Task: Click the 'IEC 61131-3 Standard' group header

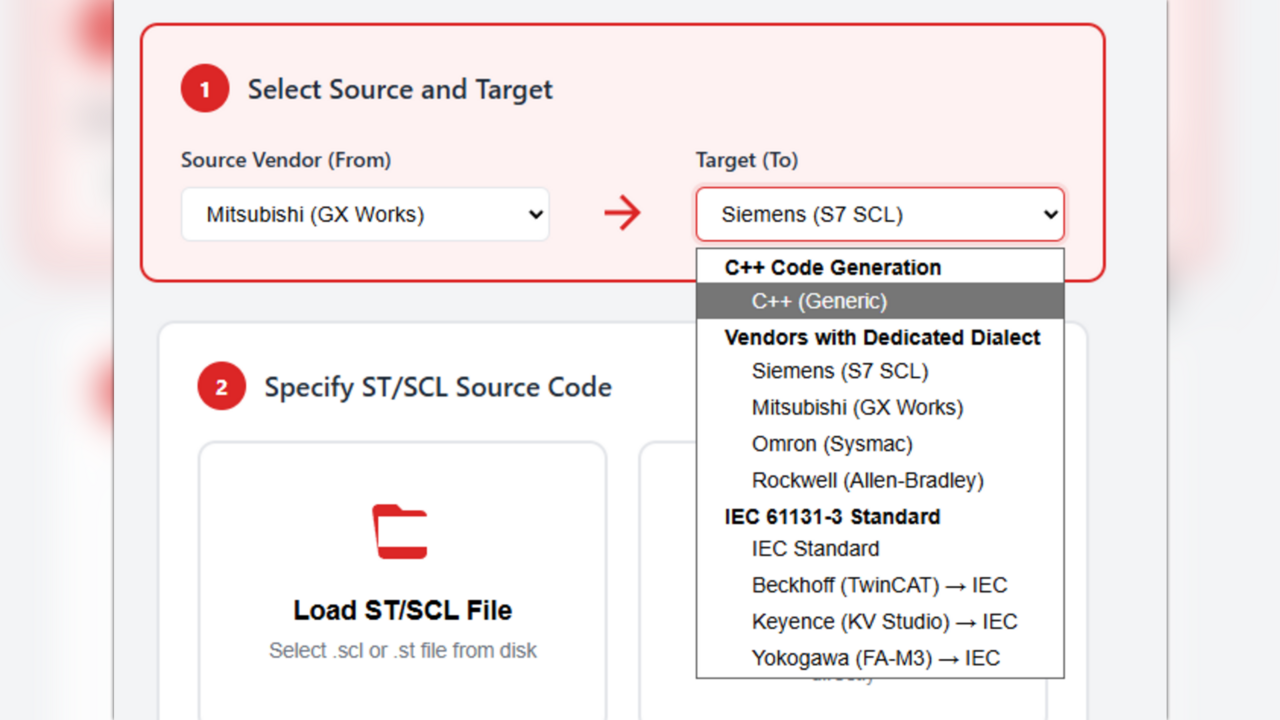Action: (x=832, y=516)
